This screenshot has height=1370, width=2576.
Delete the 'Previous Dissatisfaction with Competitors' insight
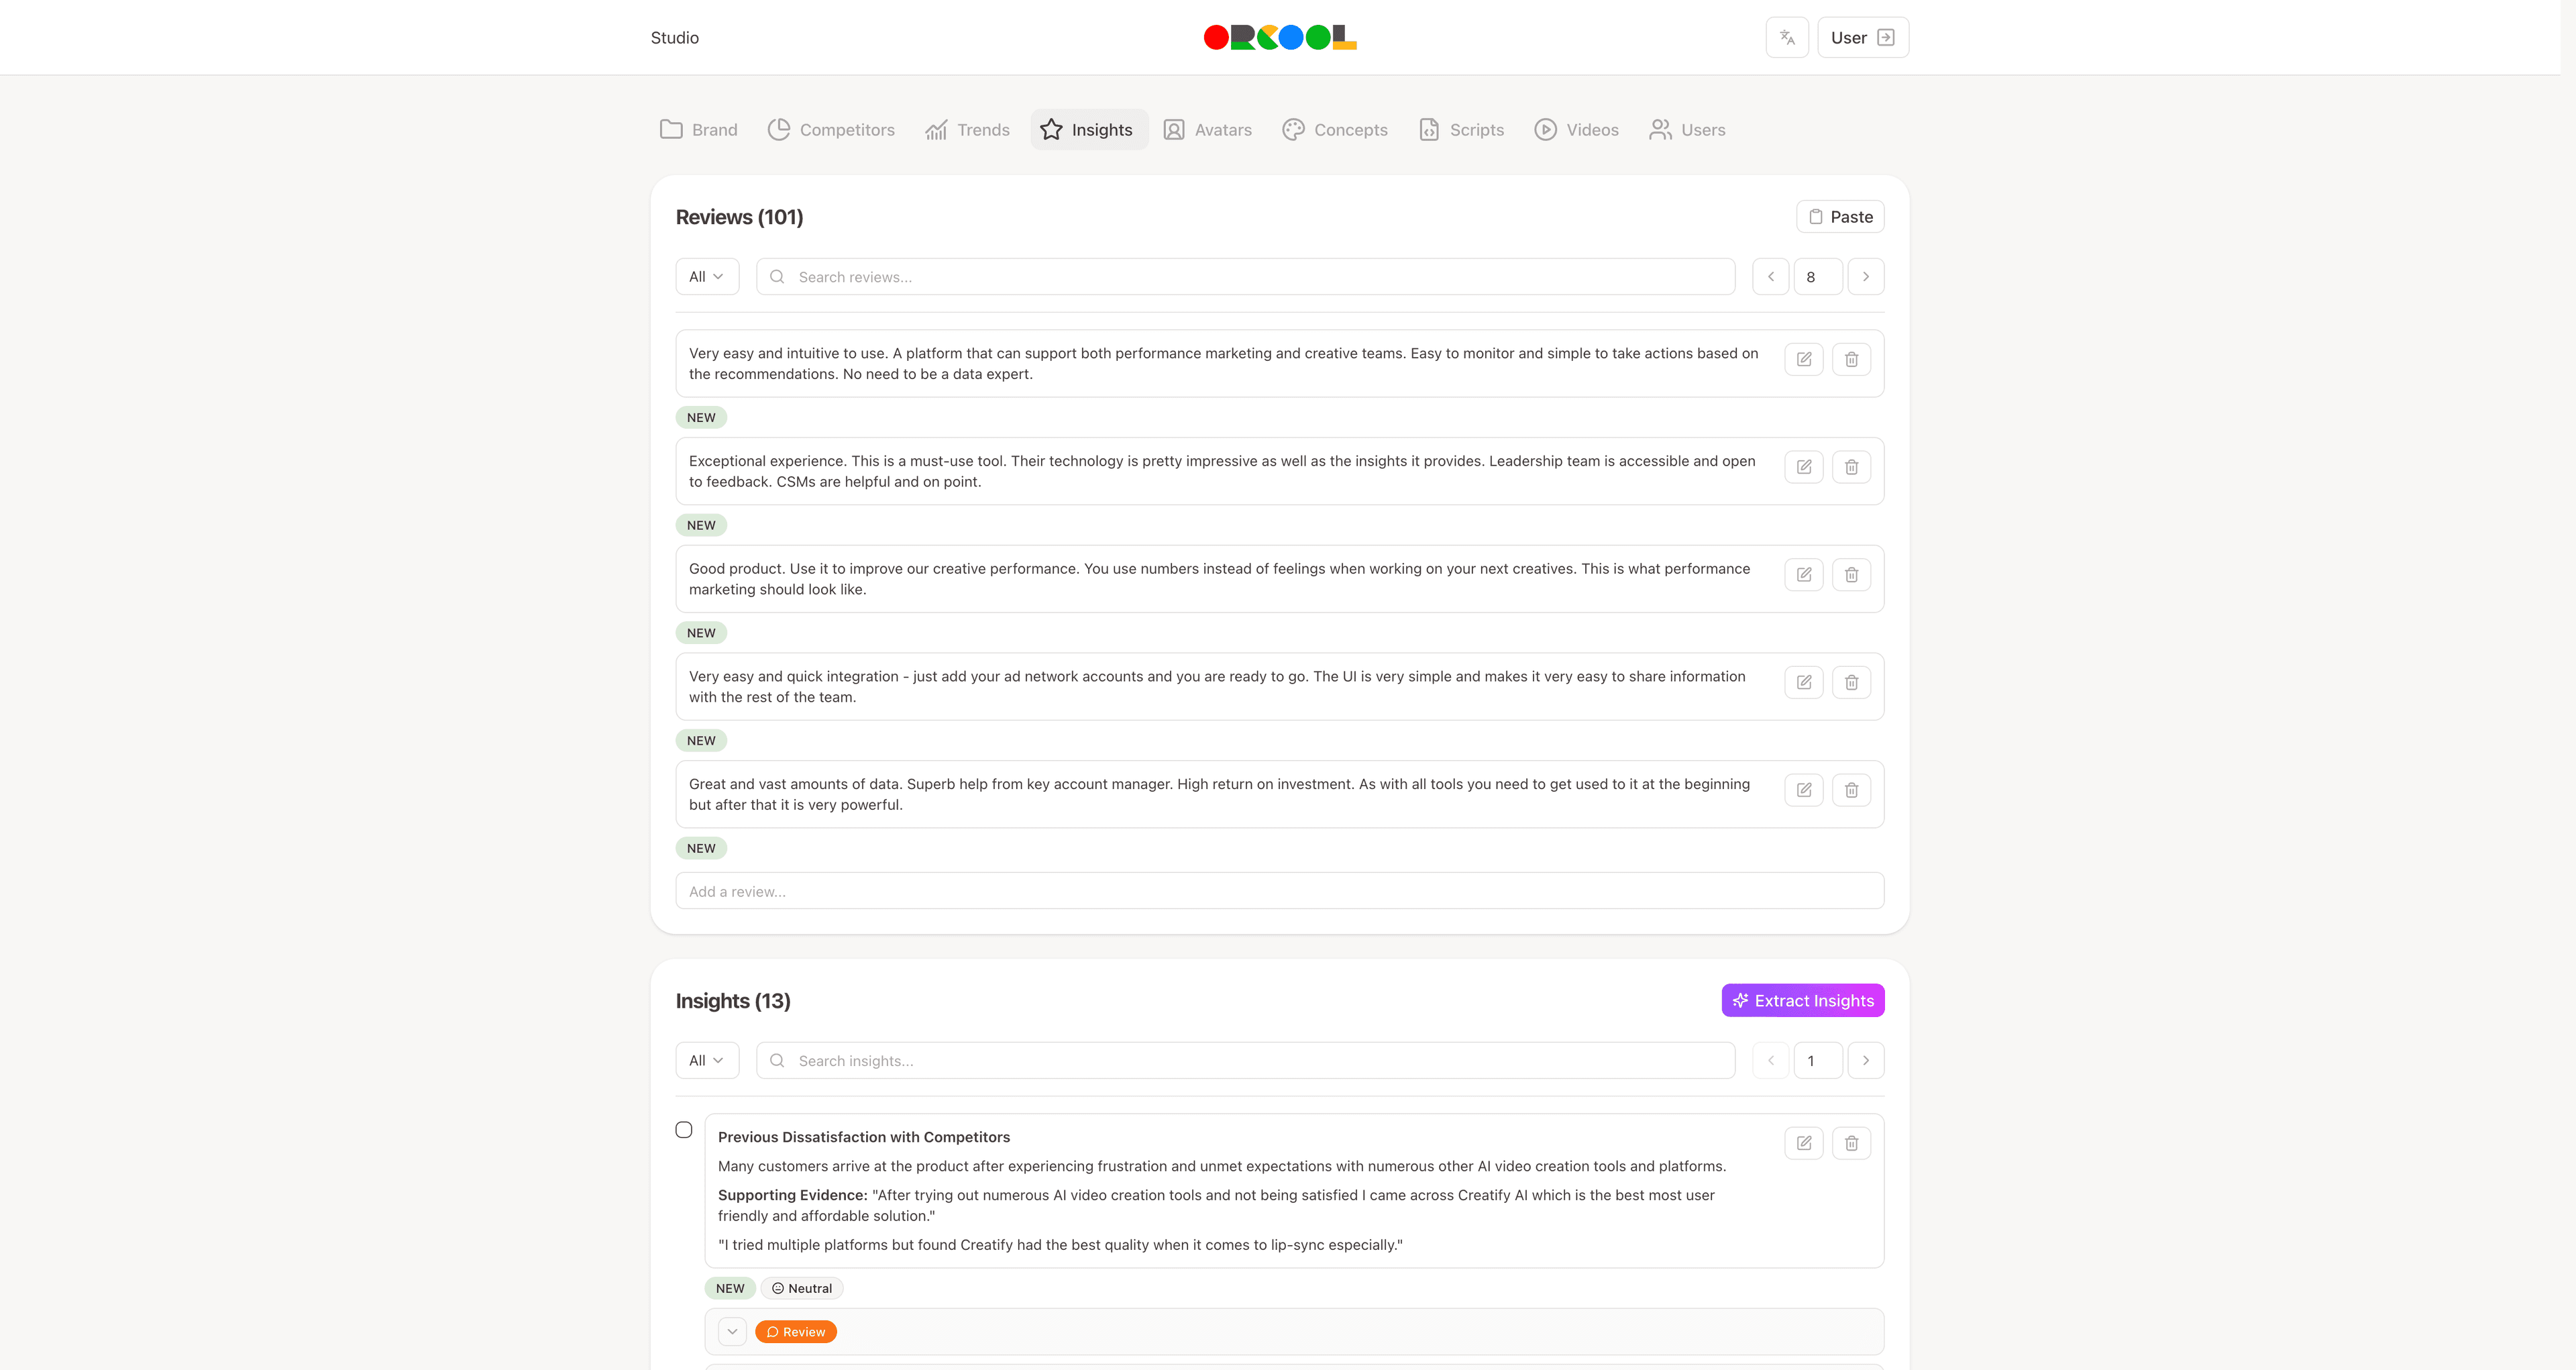[x=1851, y=1143]
